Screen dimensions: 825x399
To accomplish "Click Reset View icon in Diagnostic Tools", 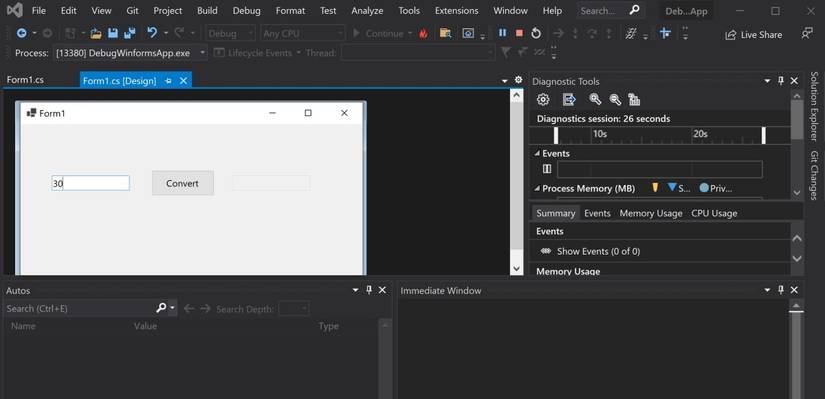I will click(x=634, y=99).
